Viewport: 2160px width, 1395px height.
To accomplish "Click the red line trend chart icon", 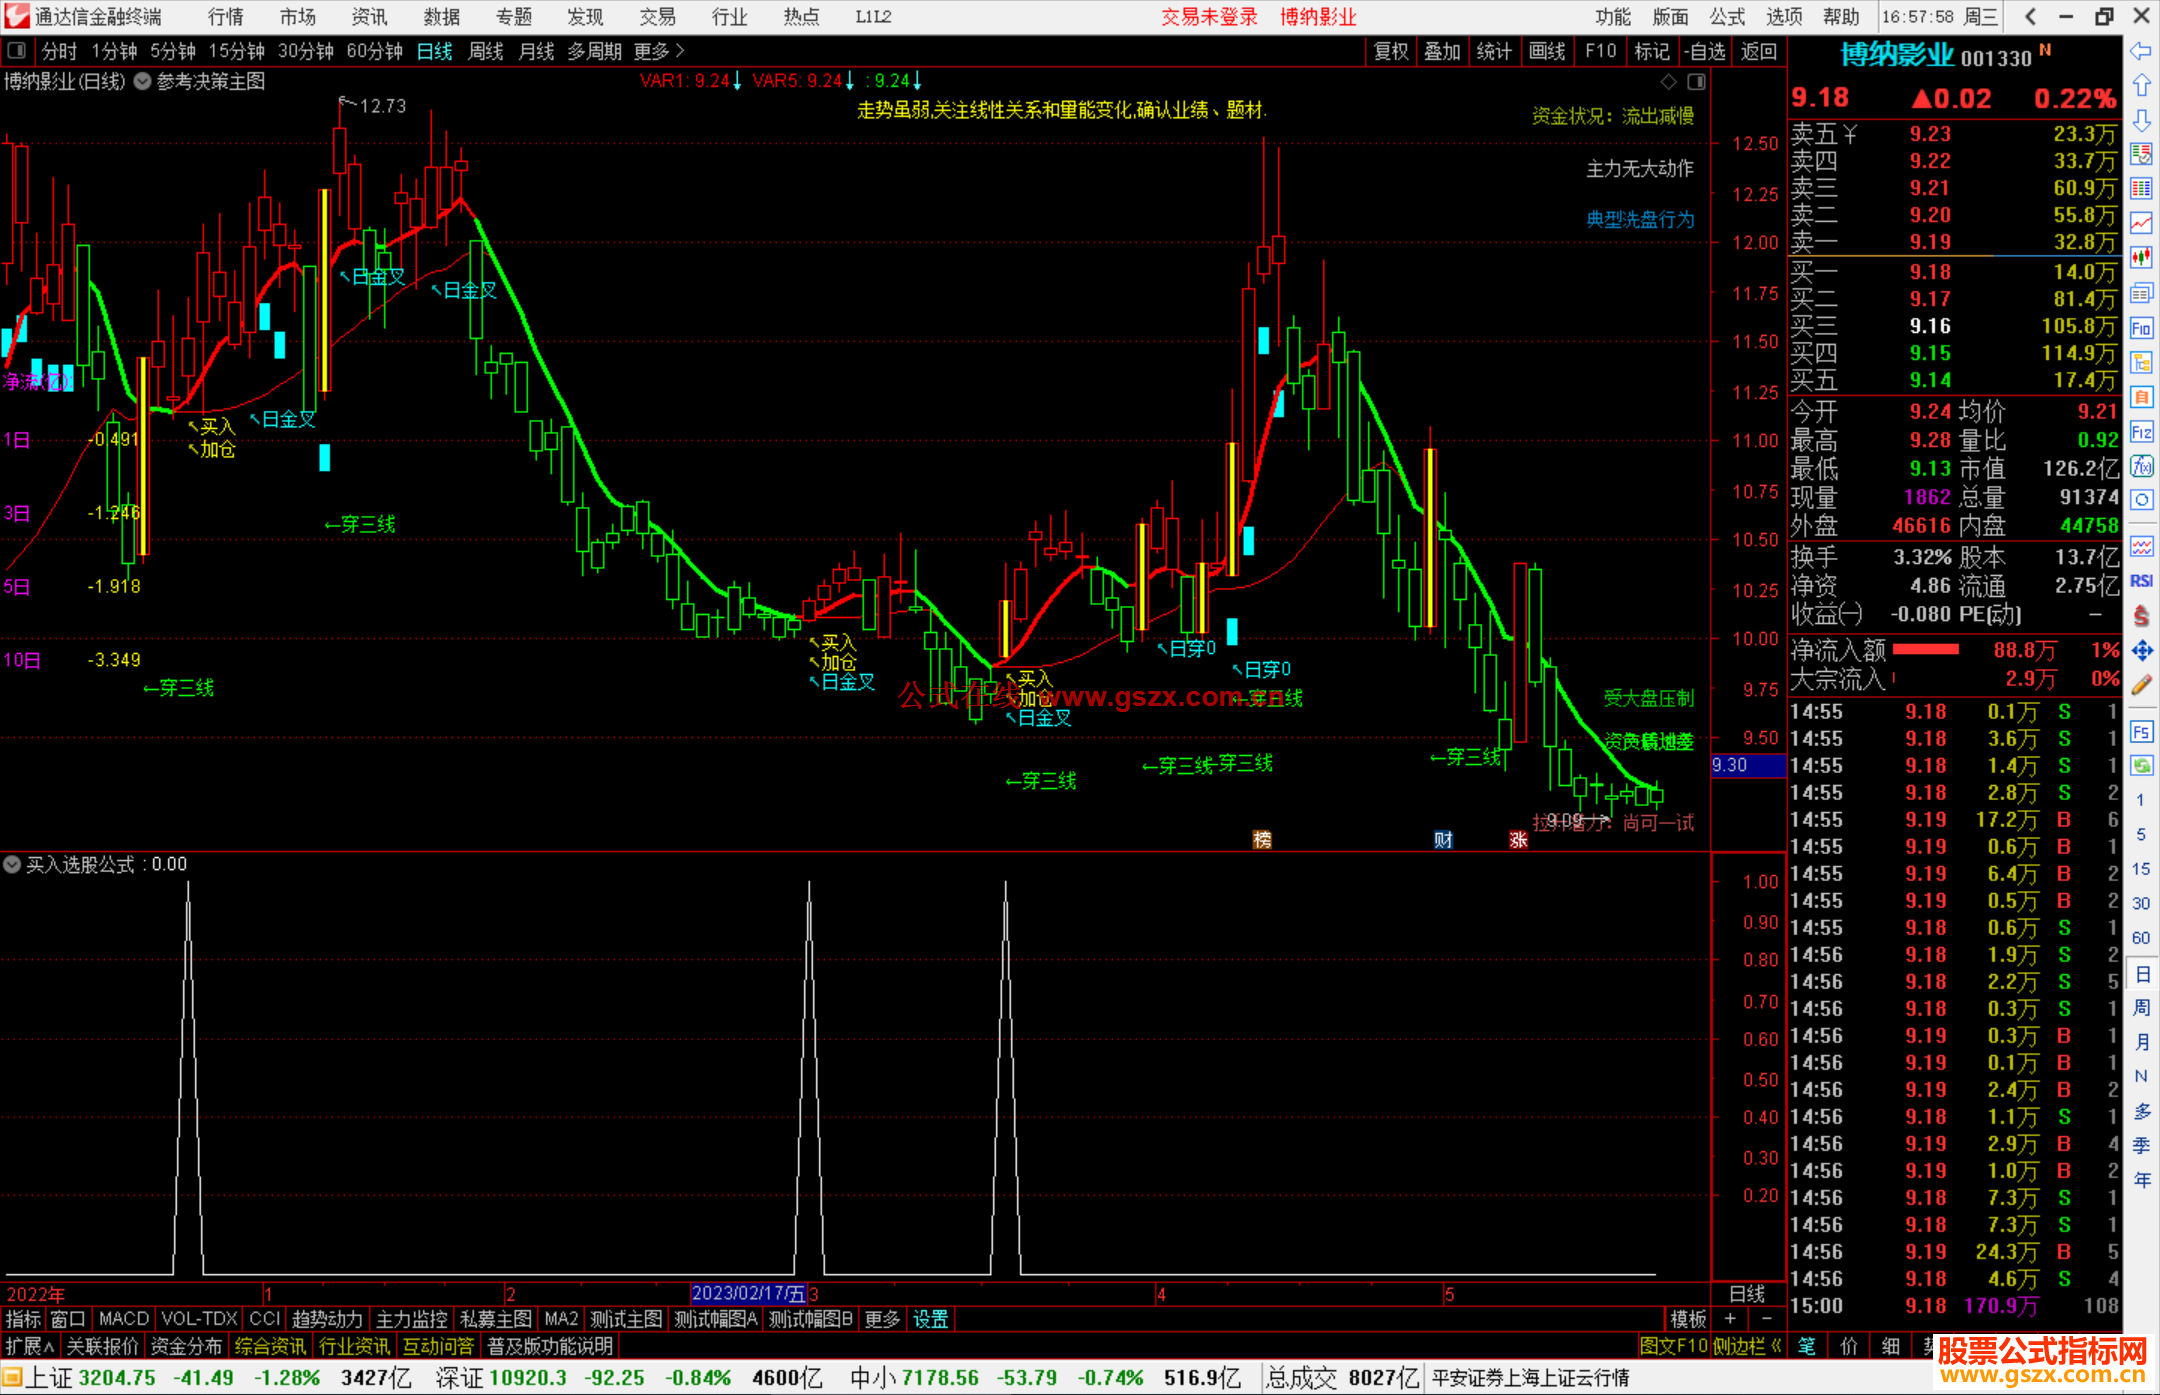I will tap(2141, 223).
